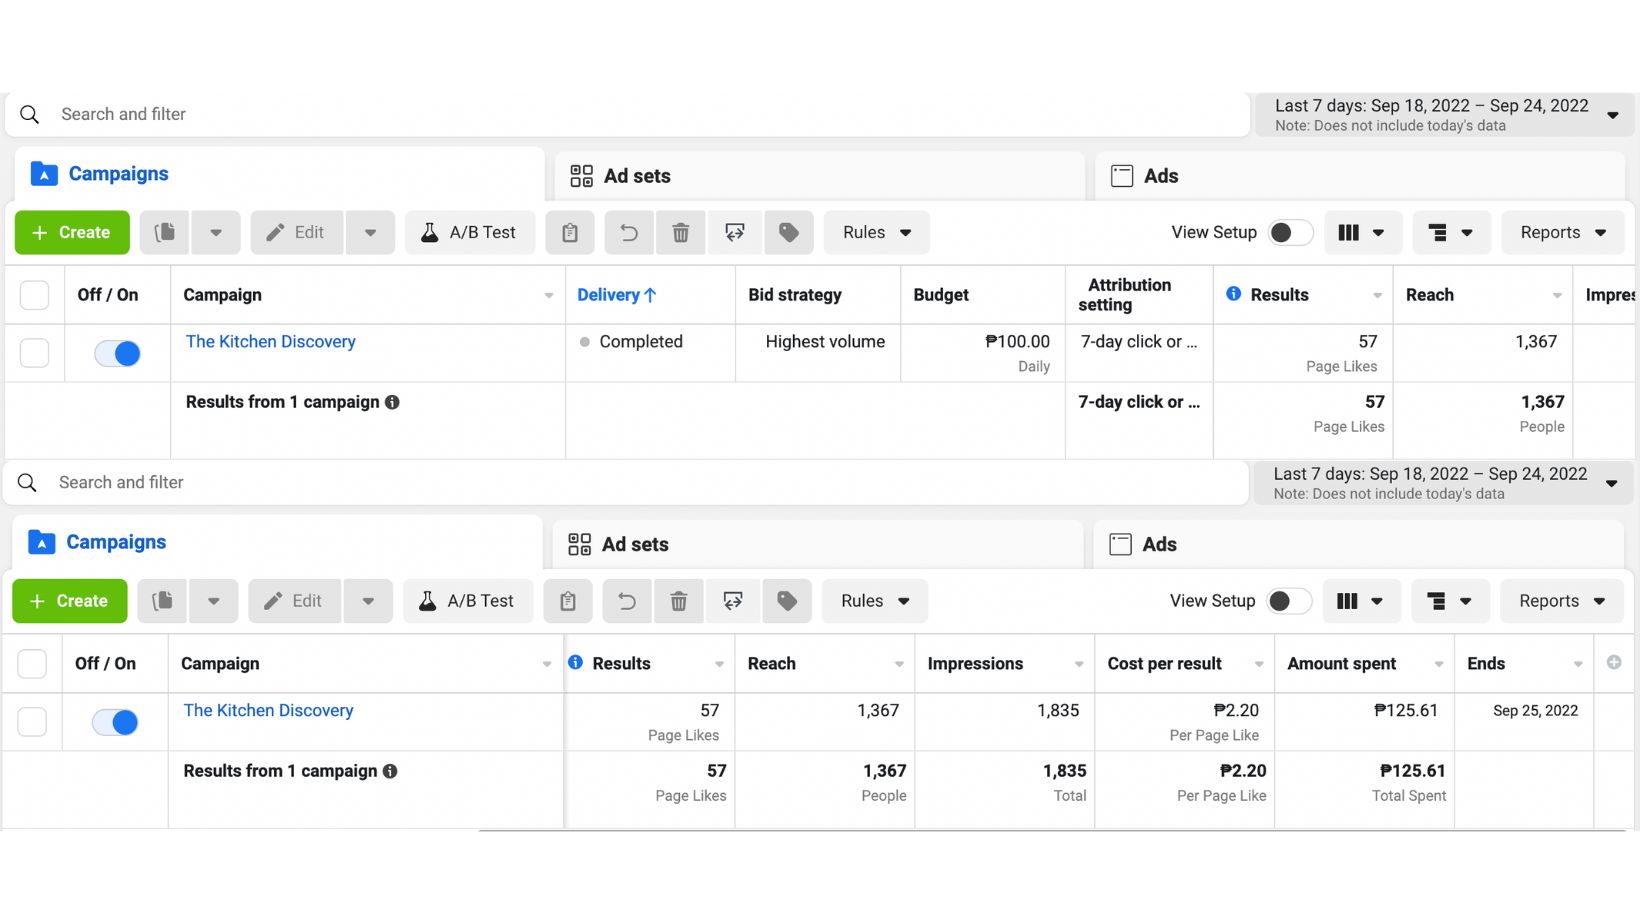Expand the Reports dropdown in the lower toolbar
Screen dimensions: 1640x924
point(1561,601)
